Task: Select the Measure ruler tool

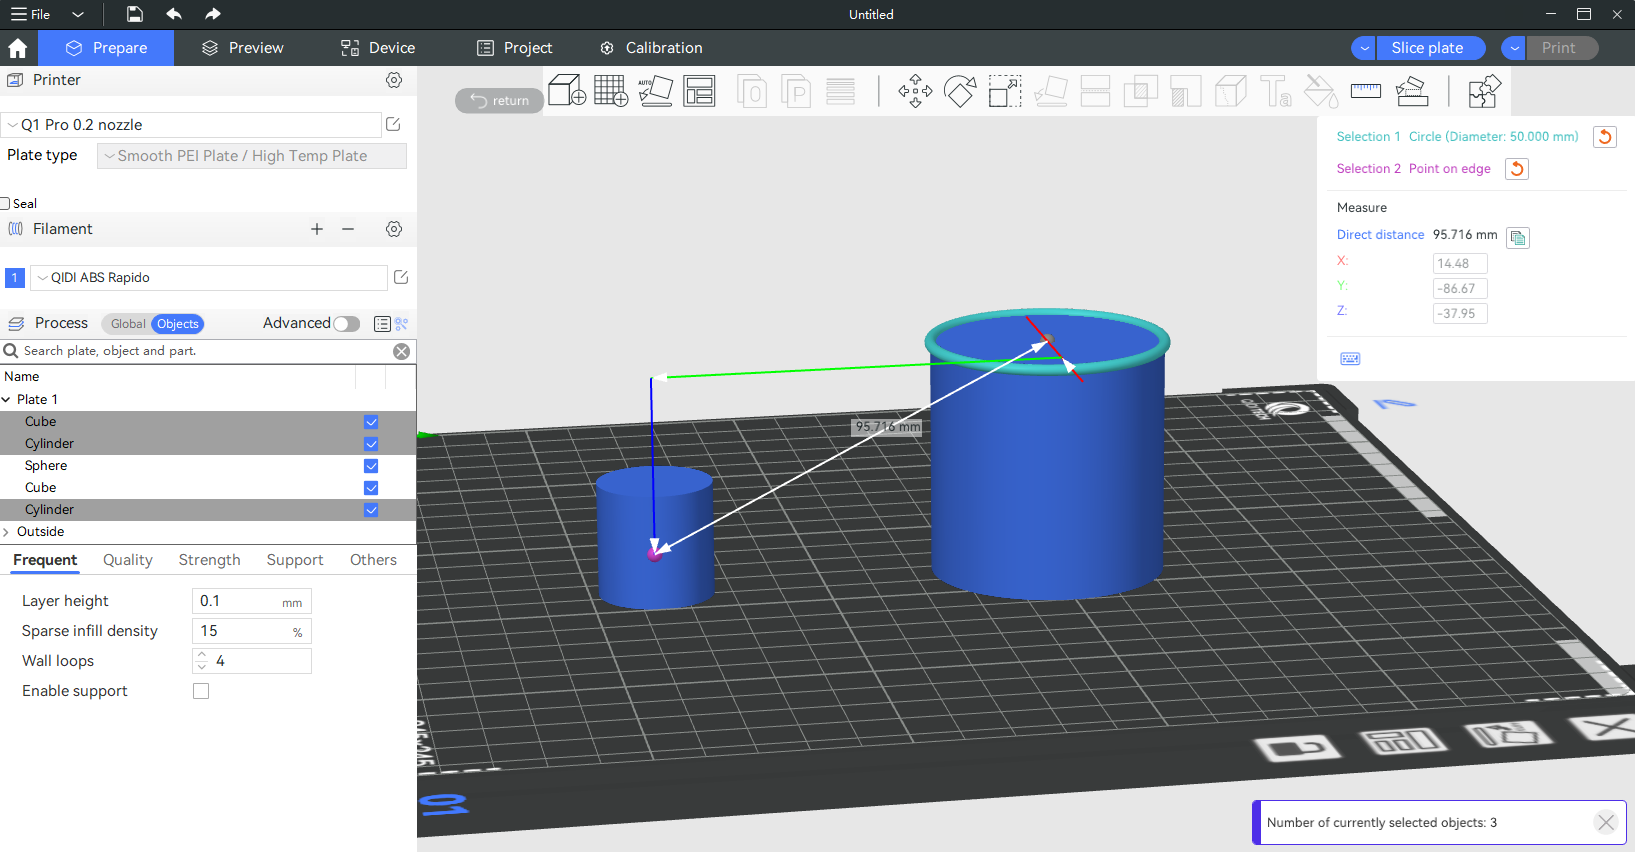Action: click(1365, 91)
